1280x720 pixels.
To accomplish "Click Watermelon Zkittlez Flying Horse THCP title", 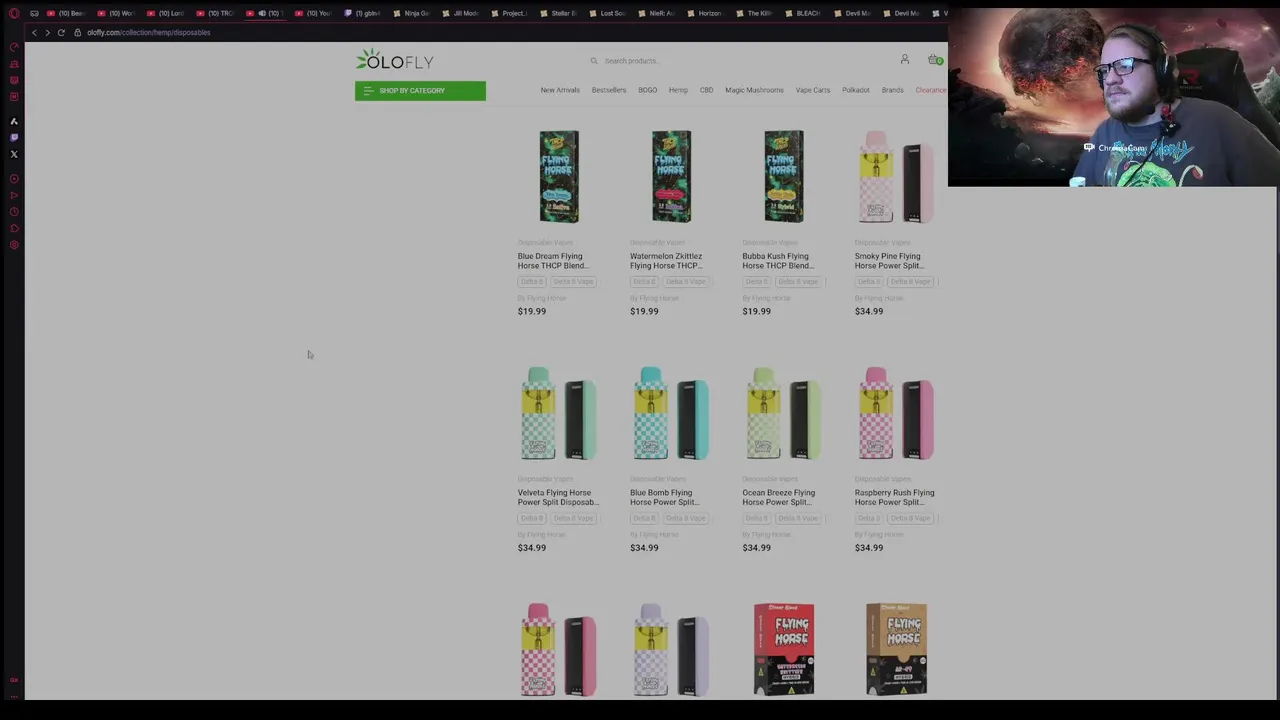I will click(x=666, y=261).
